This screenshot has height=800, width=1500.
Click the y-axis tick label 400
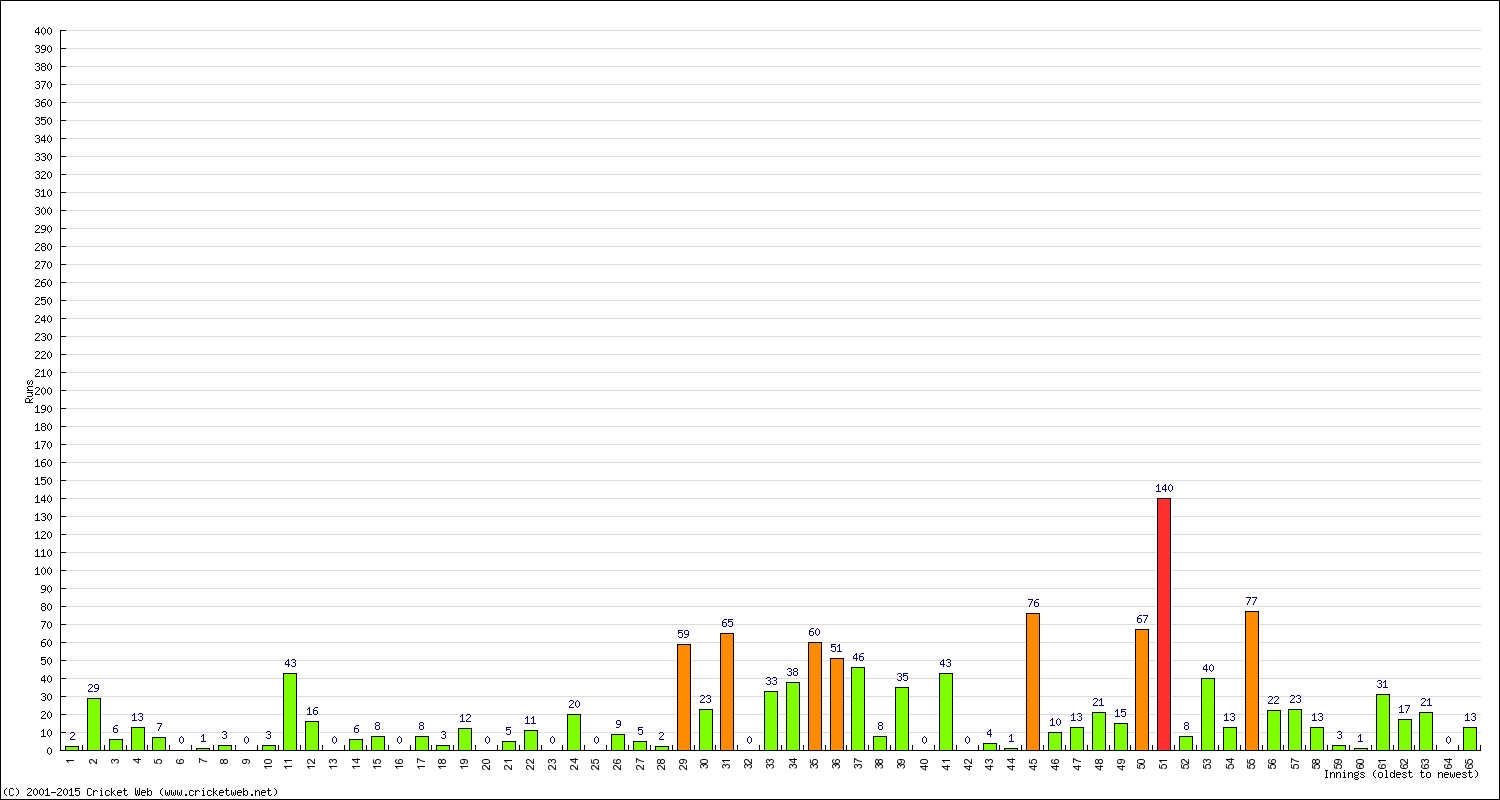[42, 31]
